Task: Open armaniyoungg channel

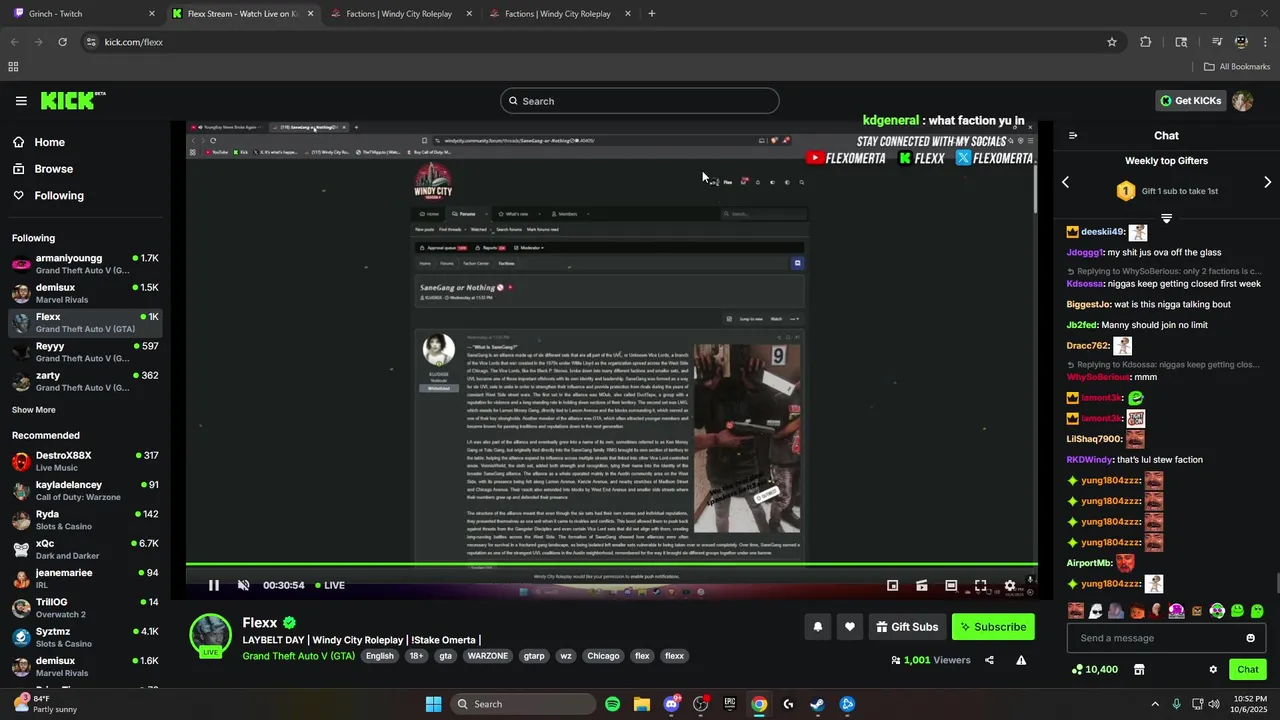Action: point(84,264)
